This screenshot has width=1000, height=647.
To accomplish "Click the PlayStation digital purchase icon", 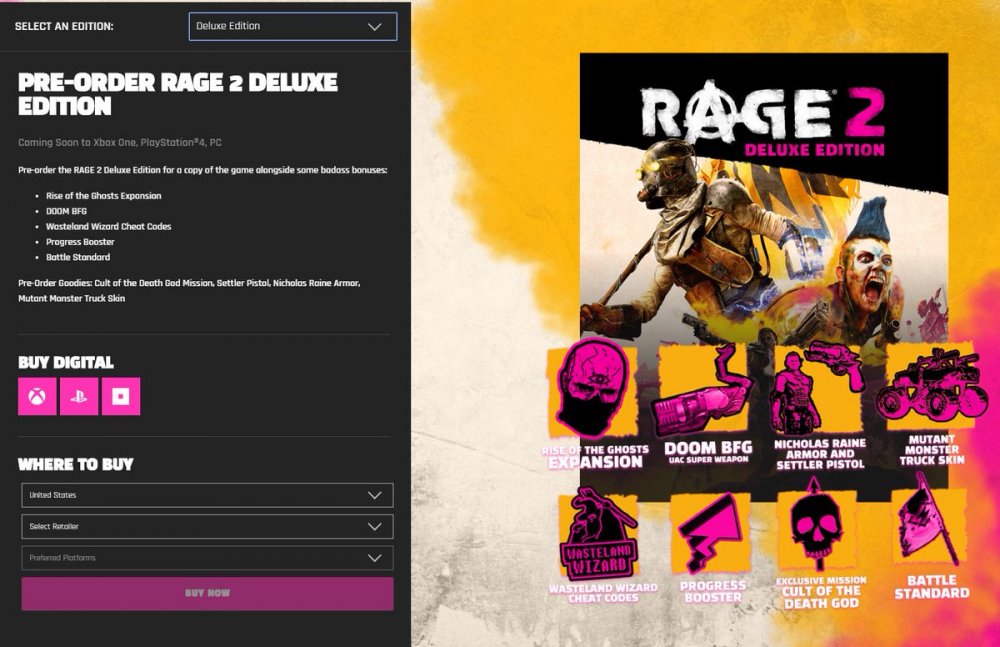I will [x=79, y=397].
